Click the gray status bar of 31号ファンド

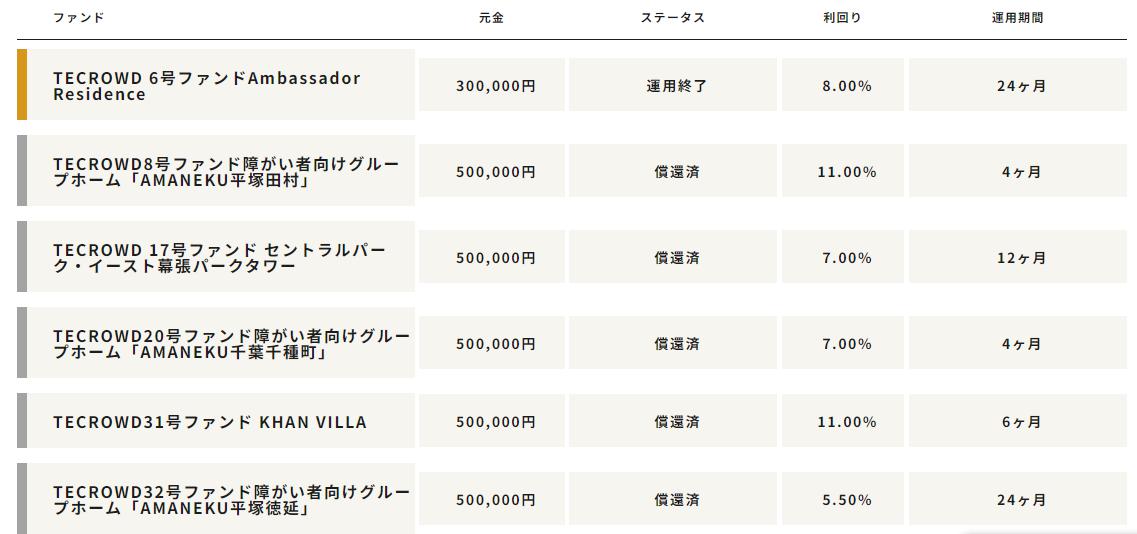point(22,421)
